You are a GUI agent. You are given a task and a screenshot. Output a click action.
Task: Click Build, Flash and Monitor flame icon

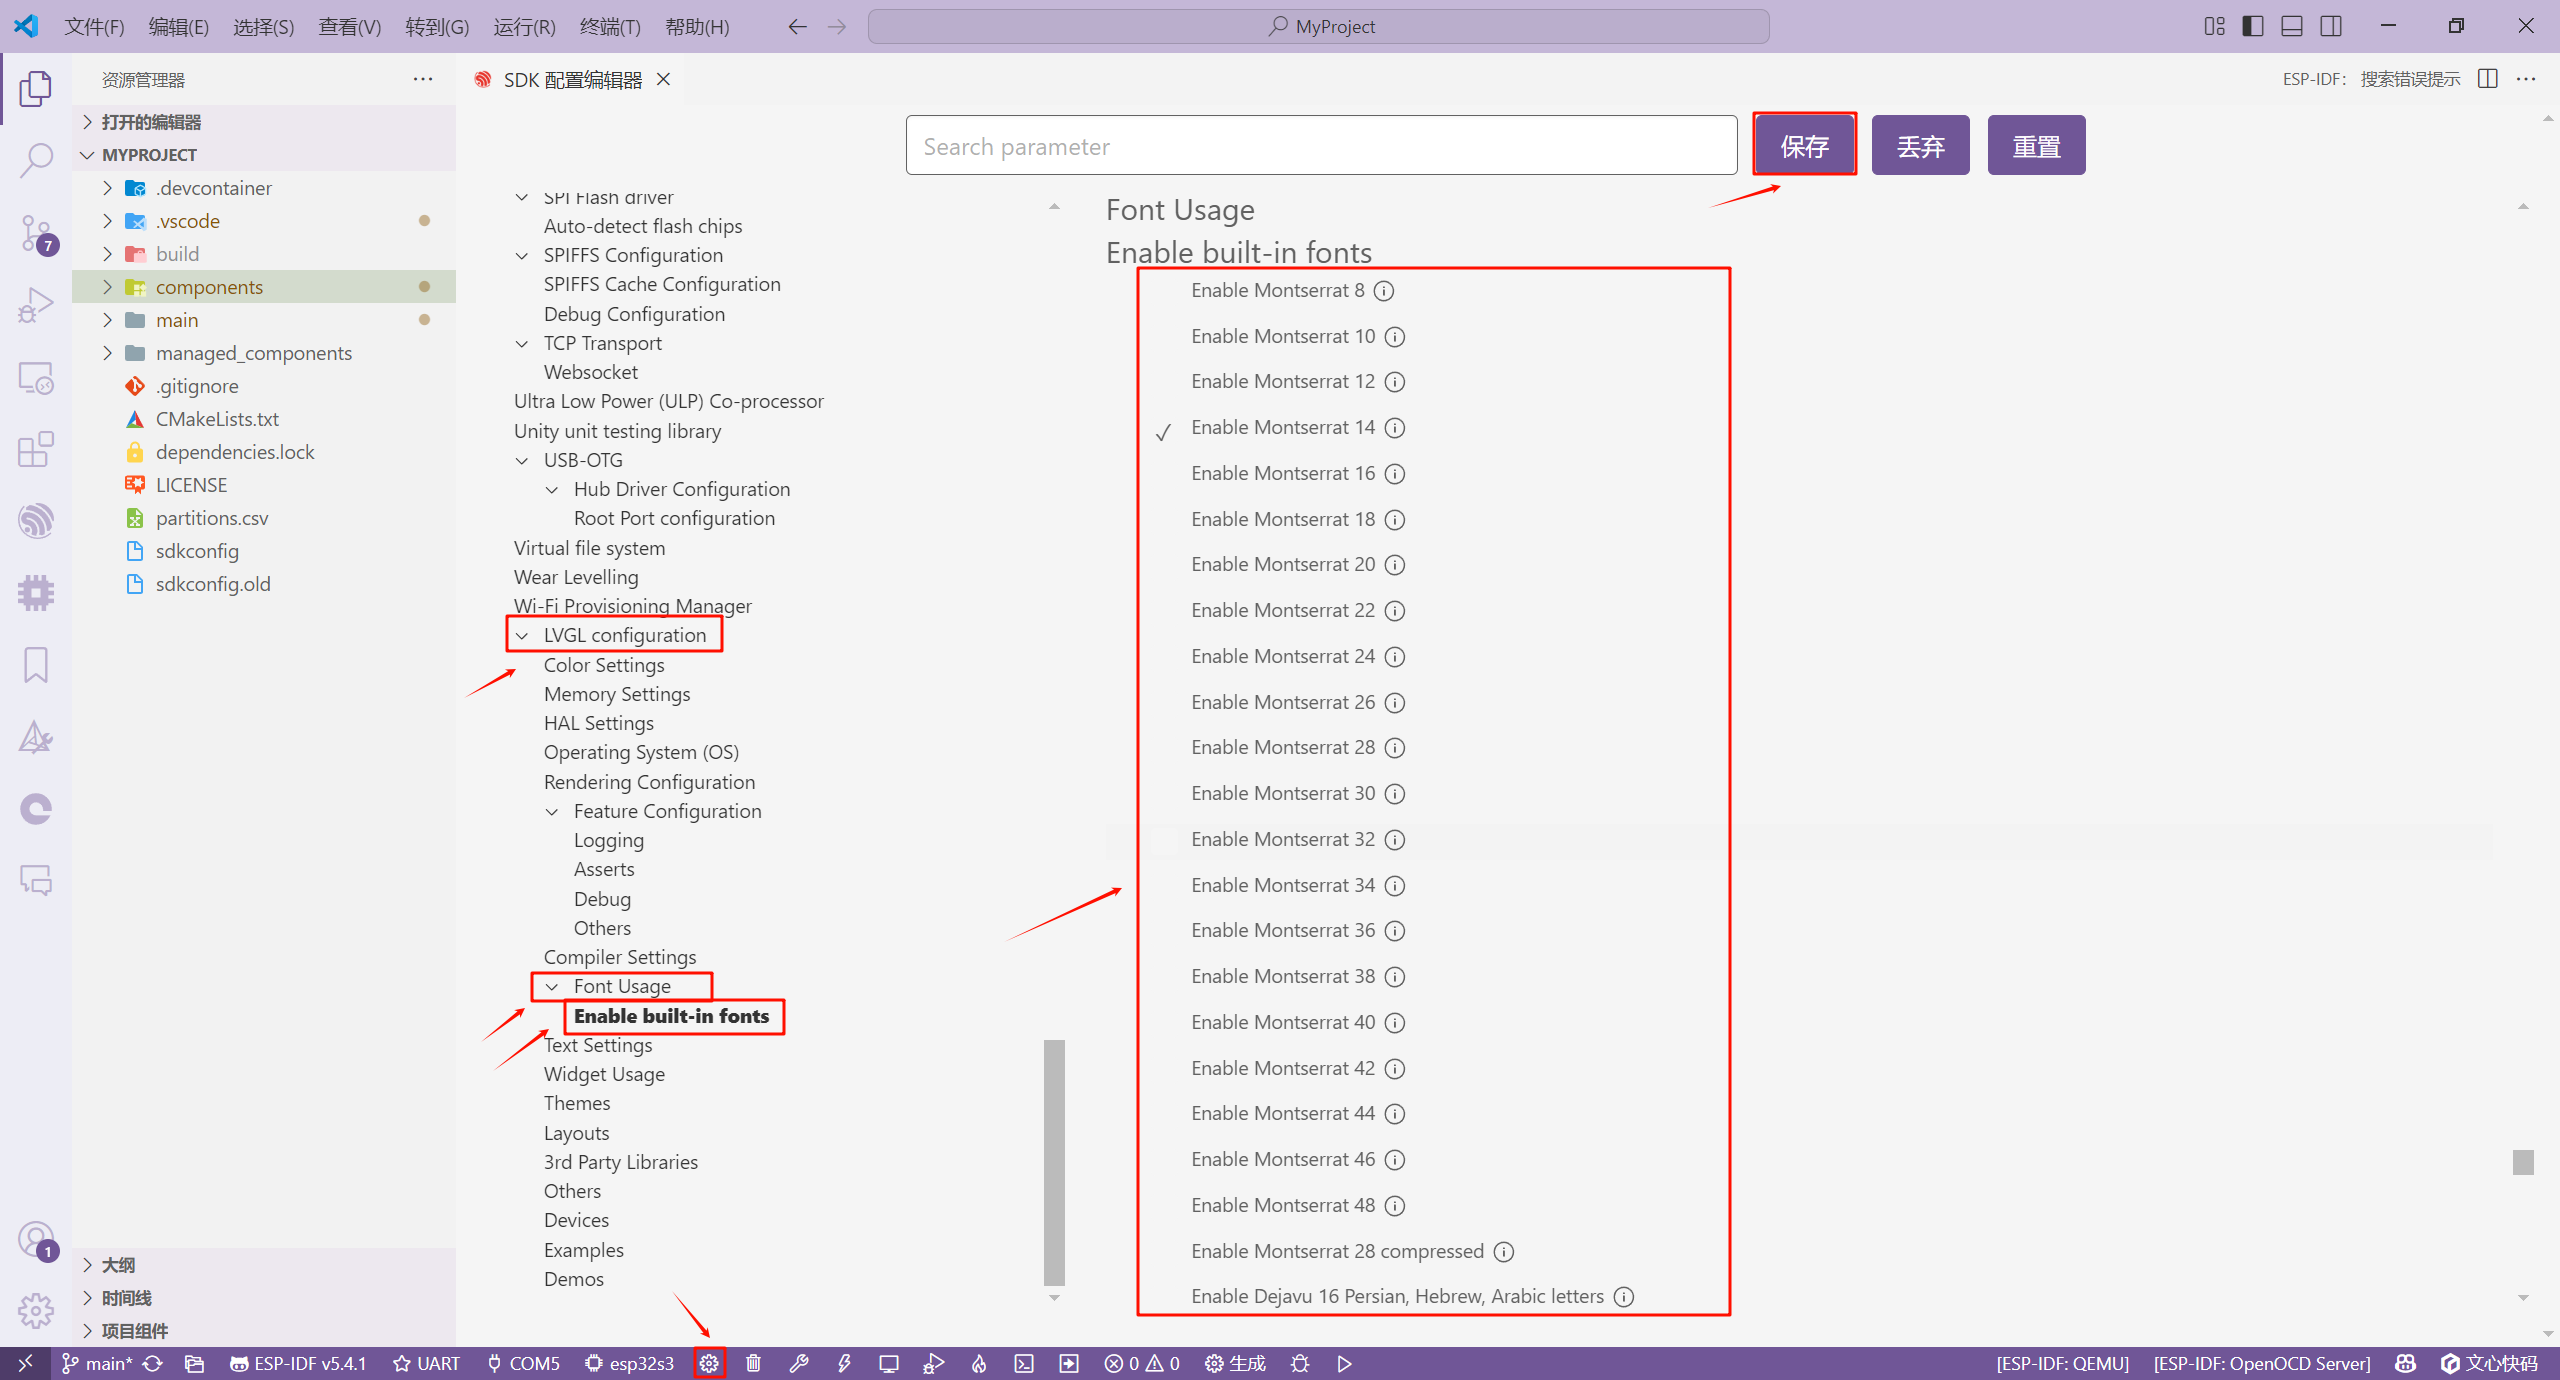point(979,1363)
